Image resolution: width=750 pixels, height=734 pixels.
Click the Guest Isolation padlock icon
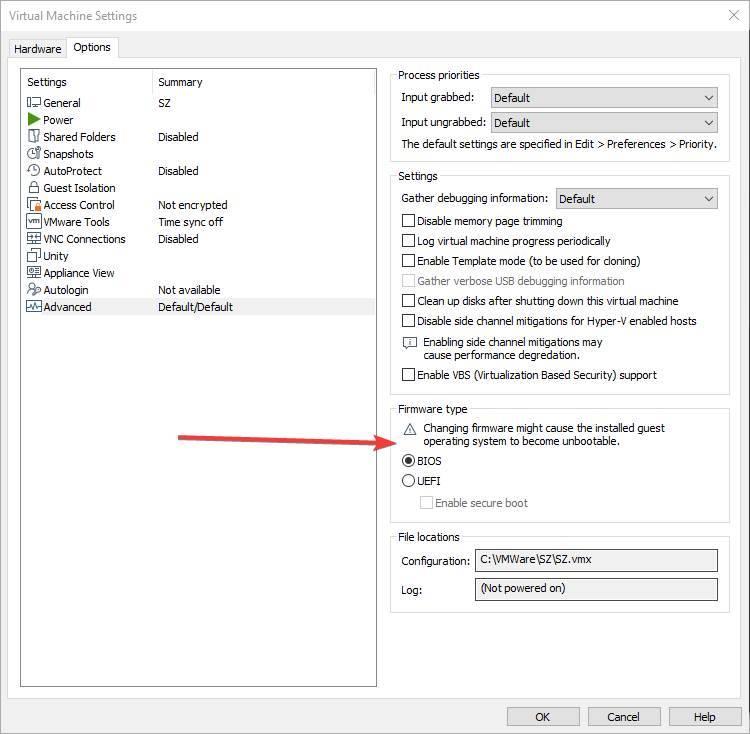click(33, 187)
